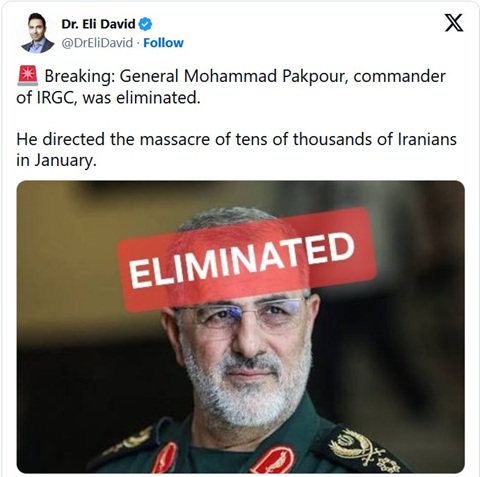Click the word Breaking in tweet
This screenshot has width=480, height=477.
pyautogui.click(x=79, y=76)
